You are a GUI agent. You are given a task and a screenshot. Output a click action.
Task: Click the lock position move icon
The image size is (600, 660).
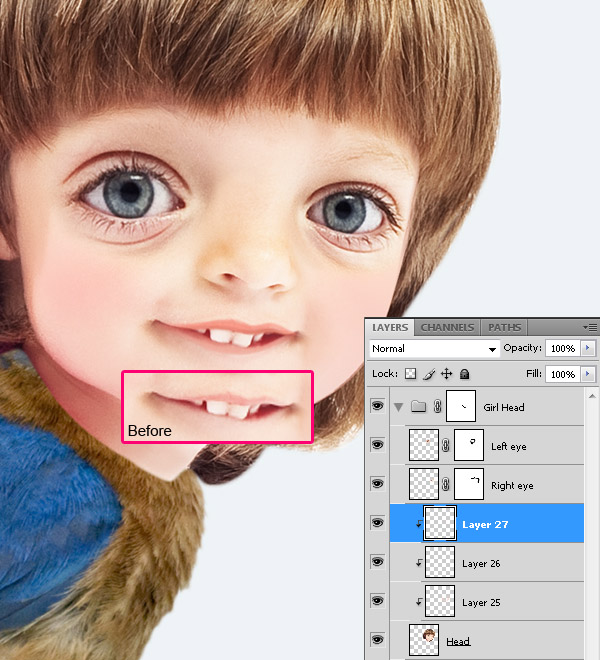click(x=446, y=374)
